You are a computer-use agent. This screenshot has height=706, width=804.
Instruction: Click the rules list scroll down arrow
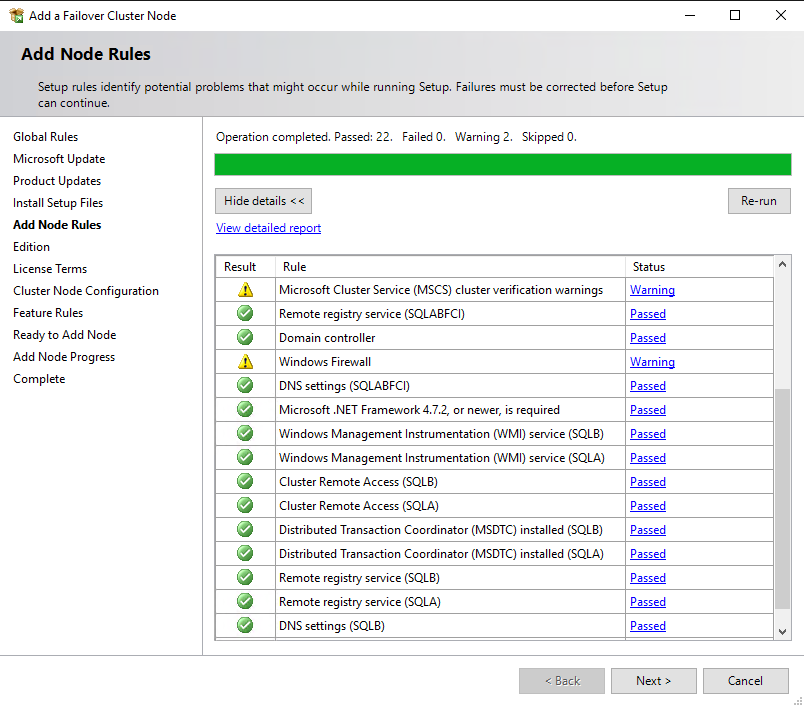pyautogui.click(x=782, y=632)
